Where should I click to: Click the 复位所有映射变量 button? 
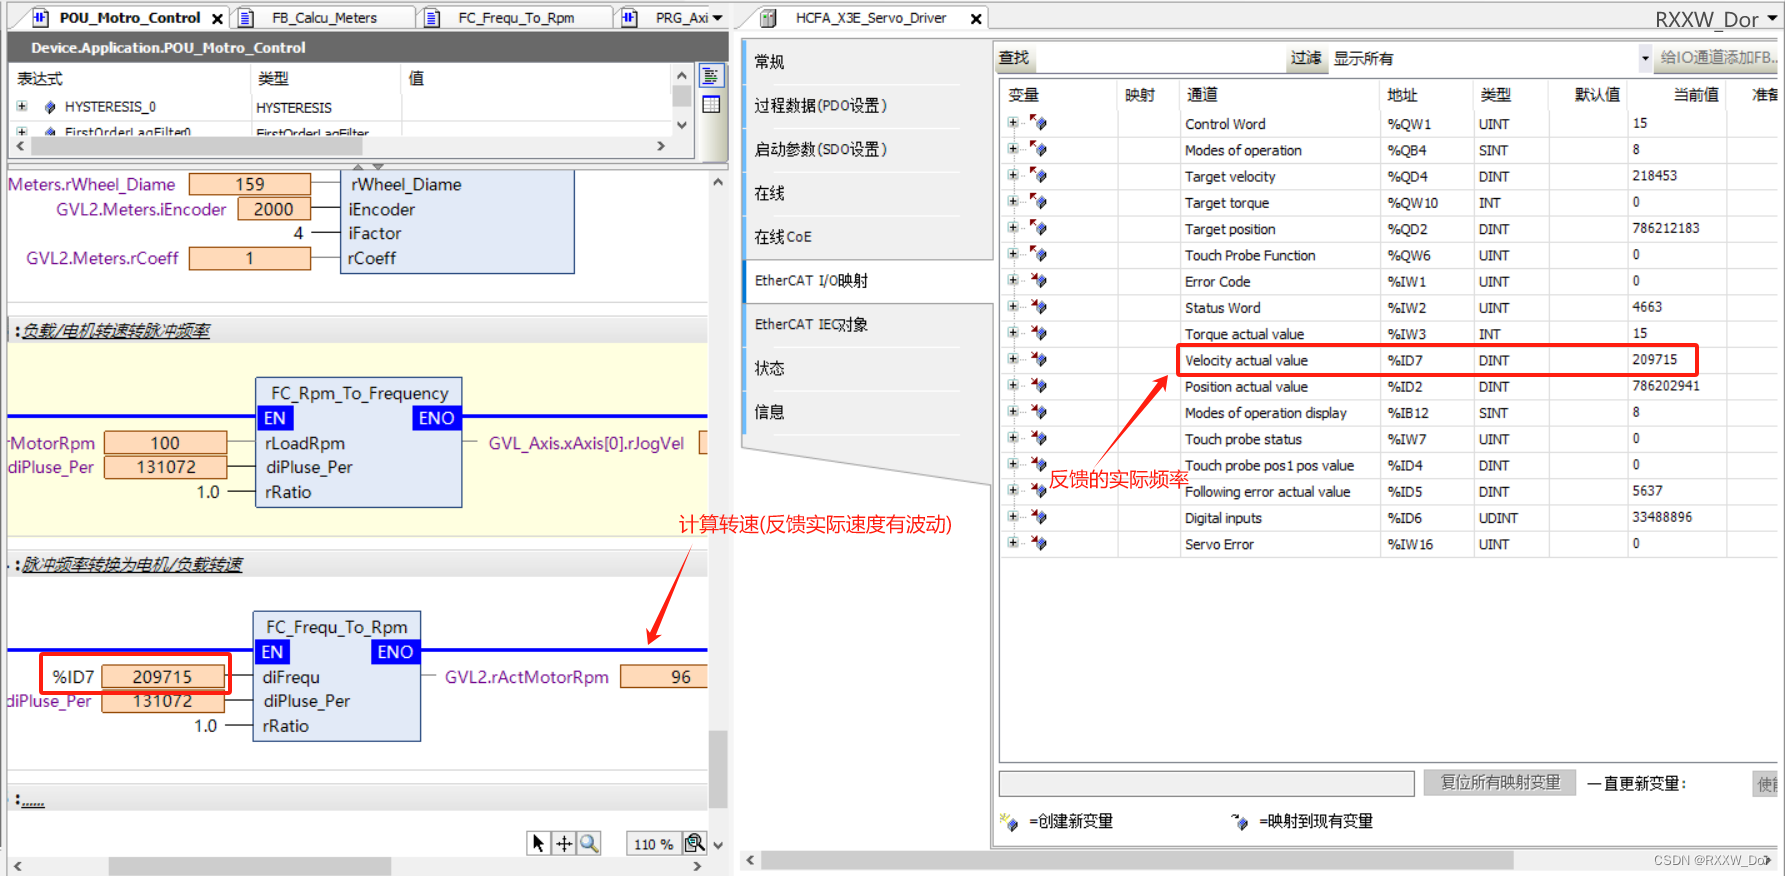pos(1499,783)
